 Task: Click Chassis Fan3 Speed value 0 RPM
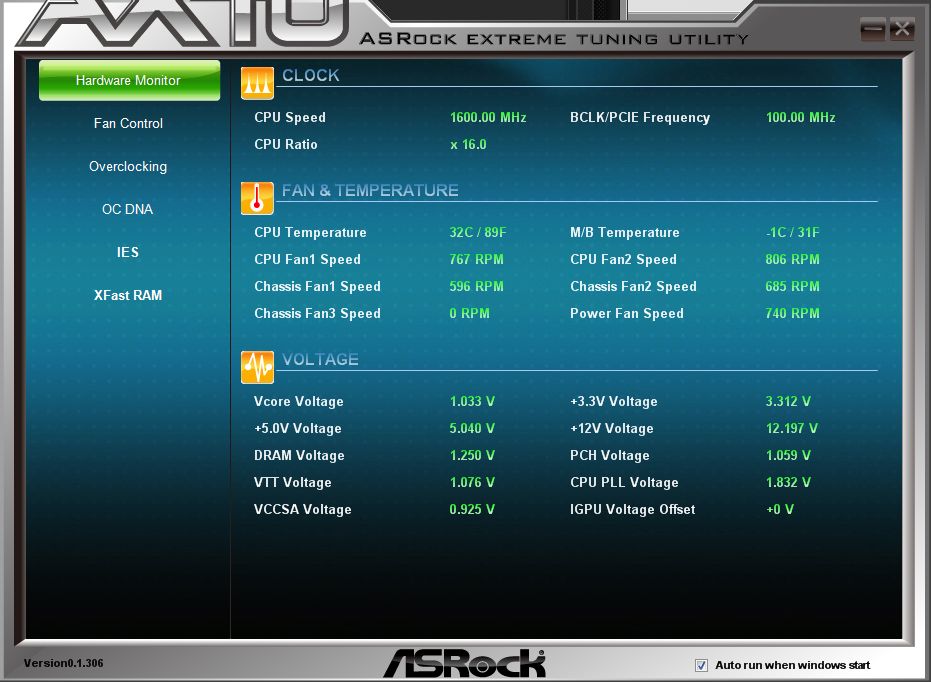pos(470,313)
